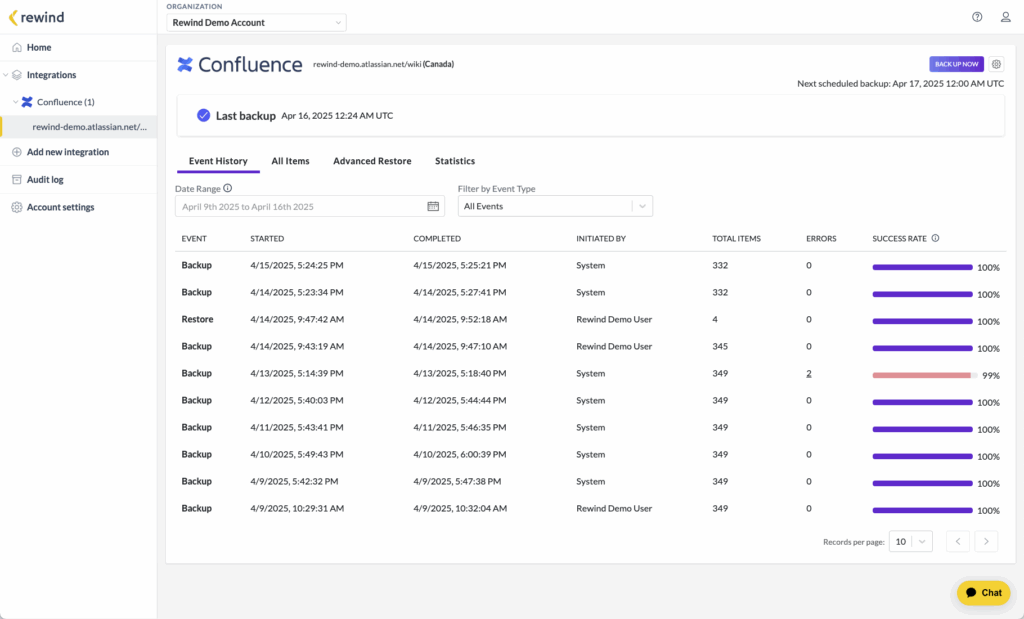
Task: Click the STARTED column header
Action: click(267, 239)
